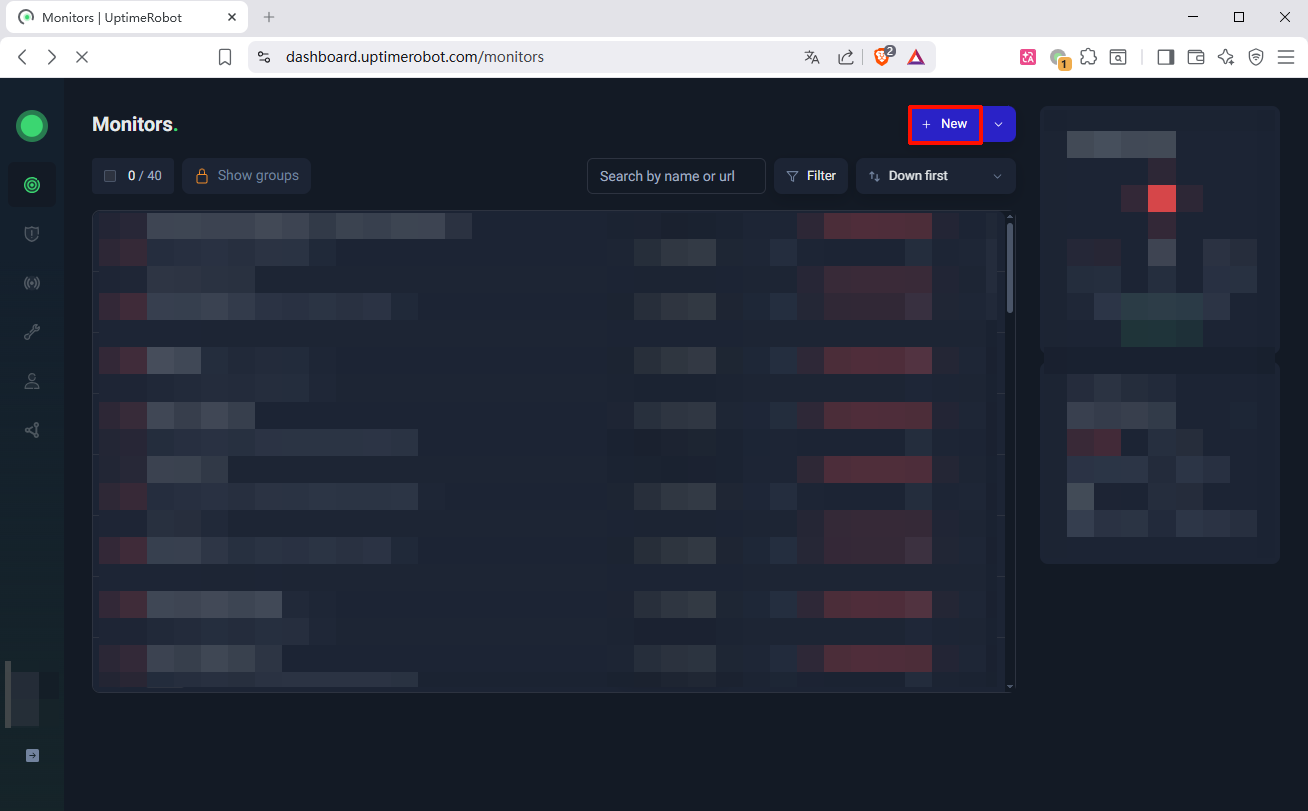The height and width of the screenshot is (811, 1308).
Task: Focus the Search by name or url field
Action: 676,176
